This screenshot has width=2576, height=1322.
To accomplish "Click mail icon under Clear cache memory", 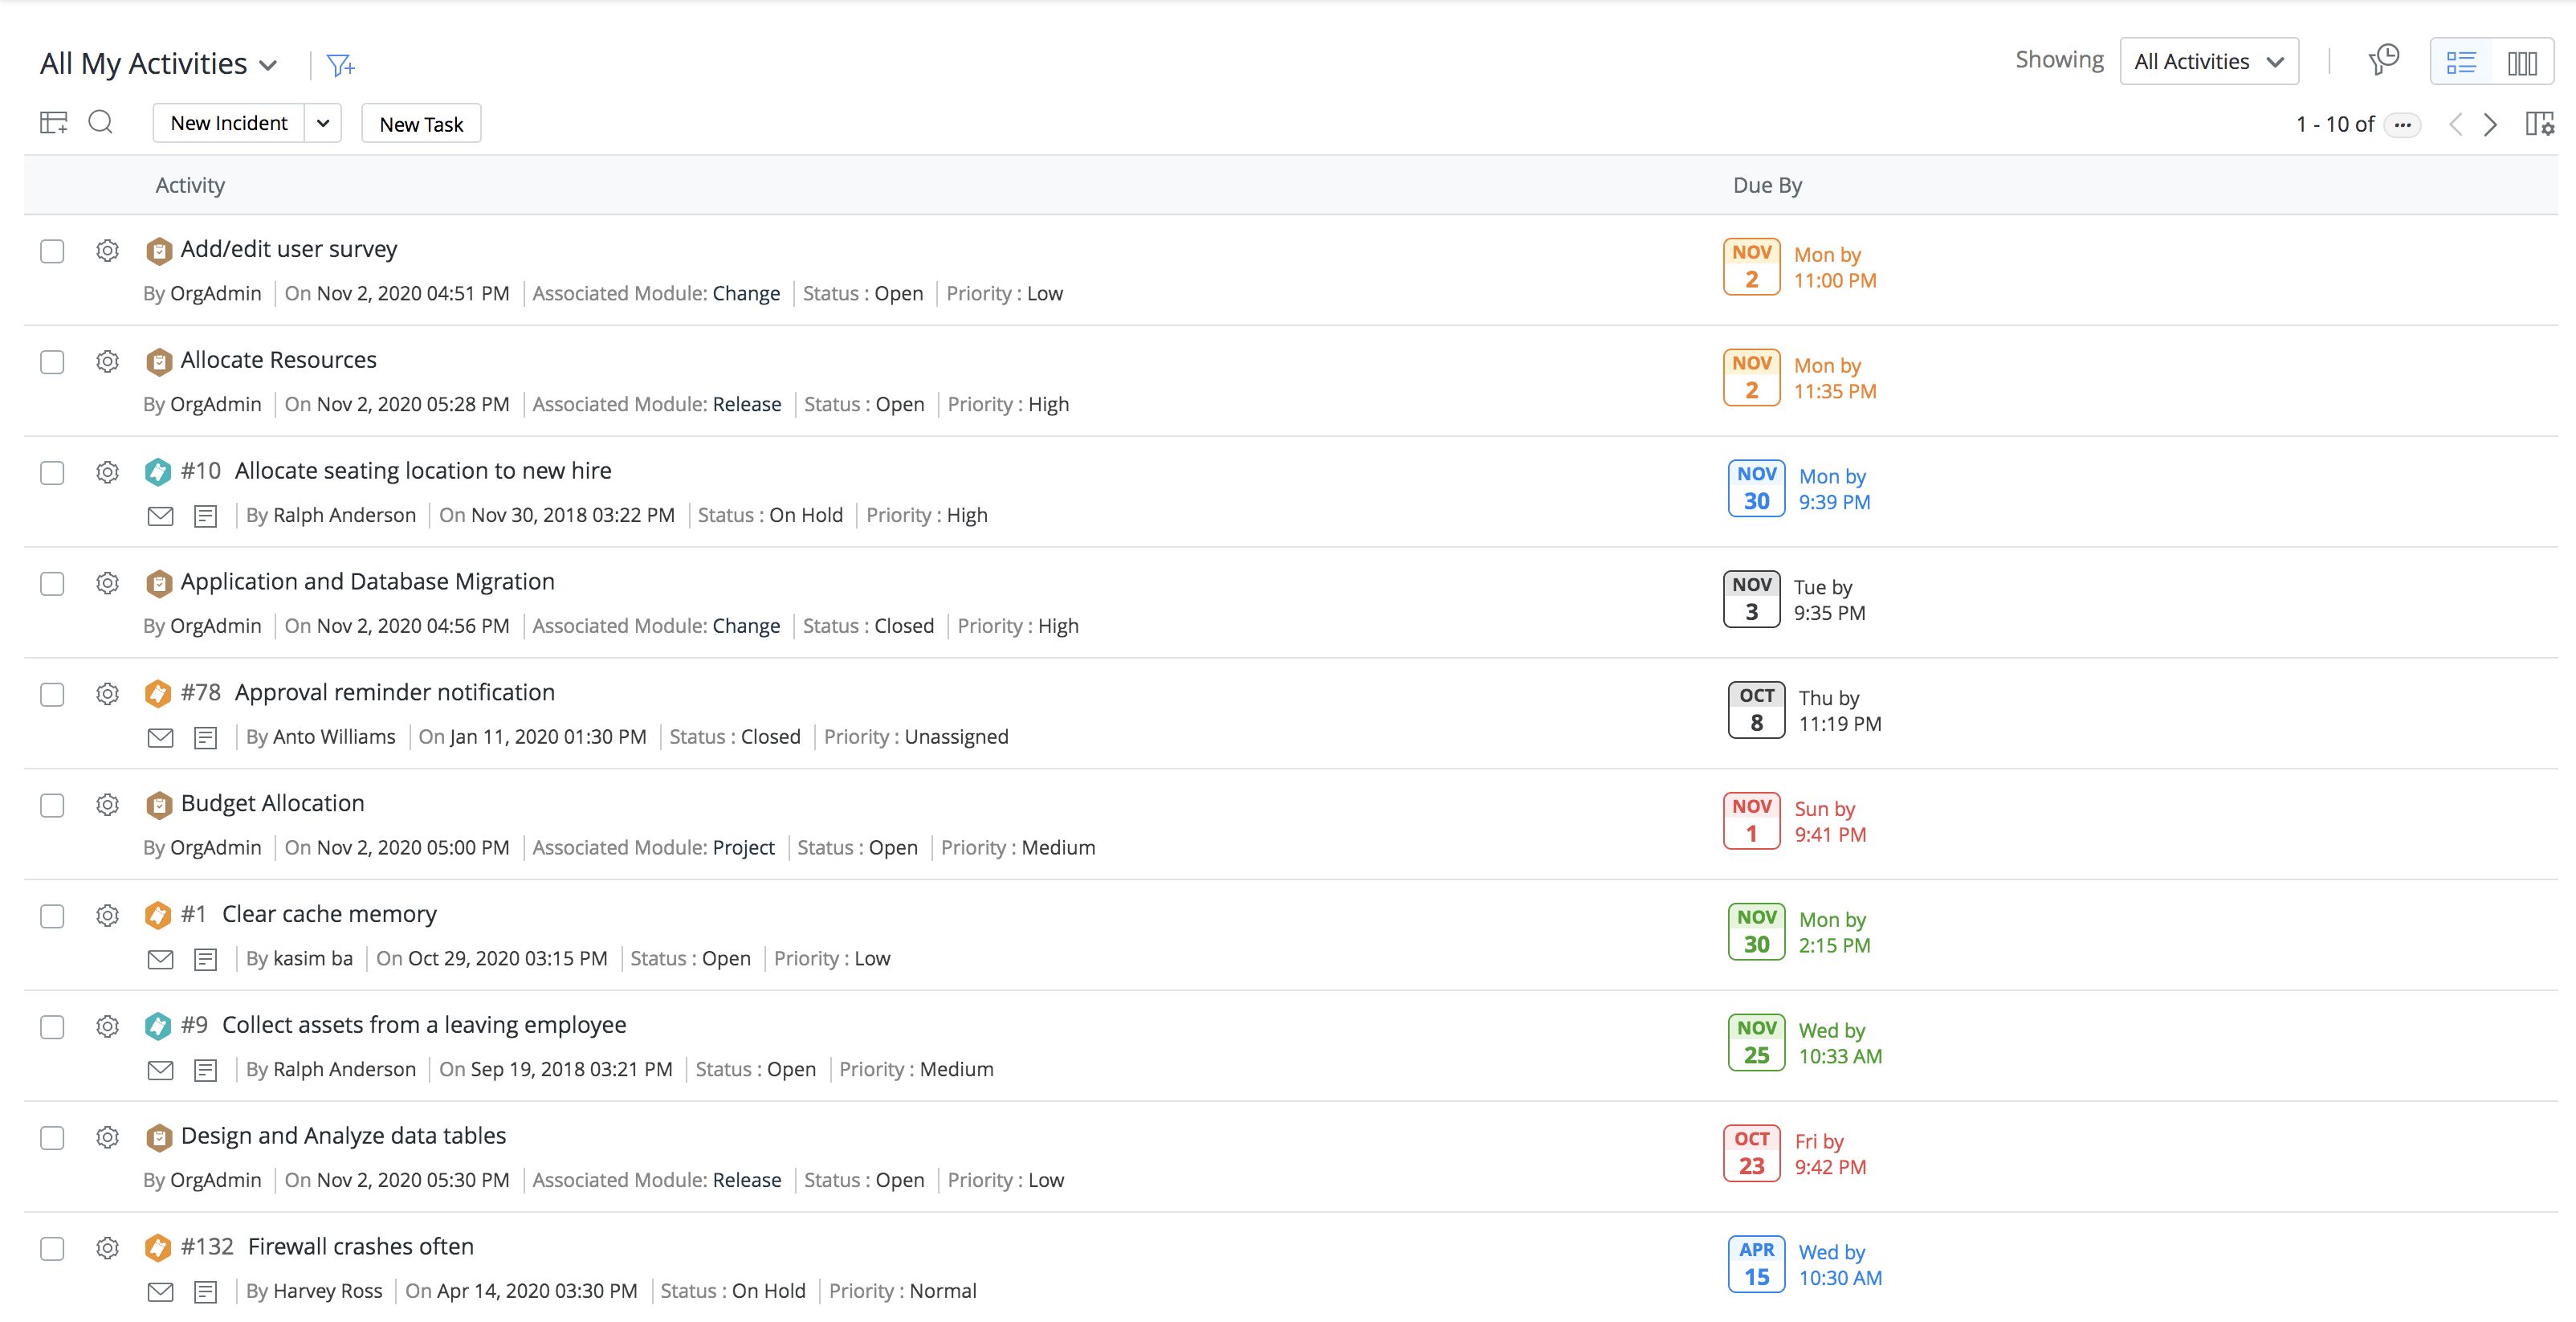I will point(160,959).
